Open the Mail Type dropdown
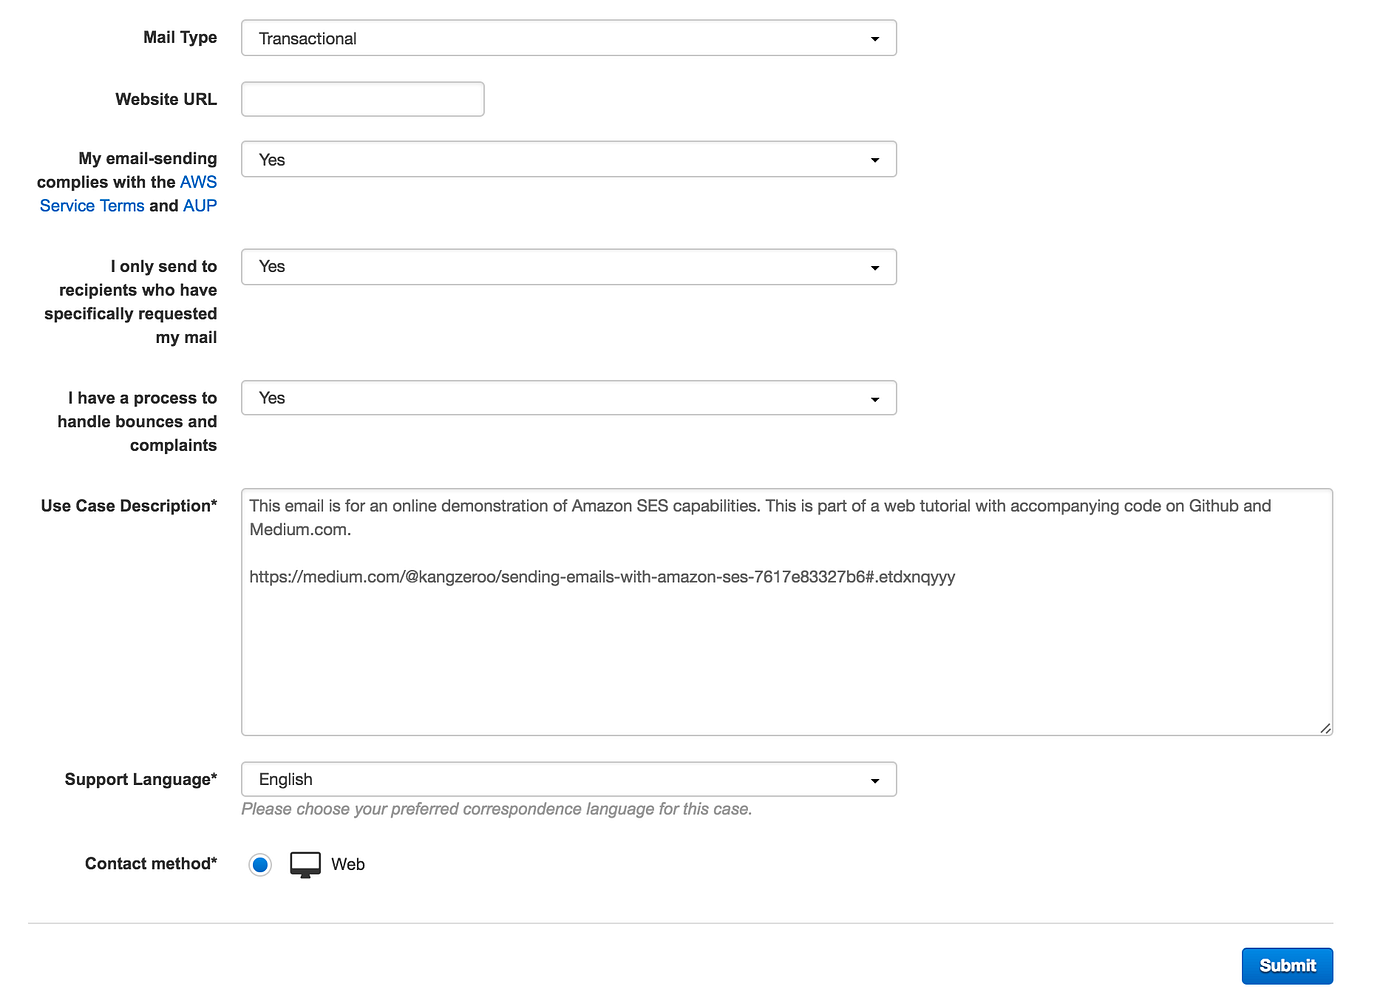Viewport: 1400px width, 995px height. click(x=569, y=38)
